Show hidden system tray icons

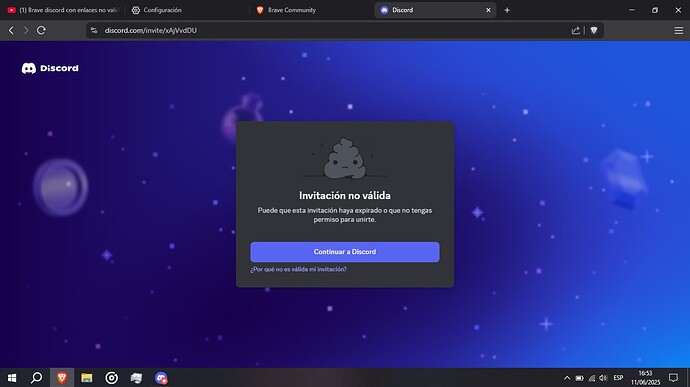point(567,378)
